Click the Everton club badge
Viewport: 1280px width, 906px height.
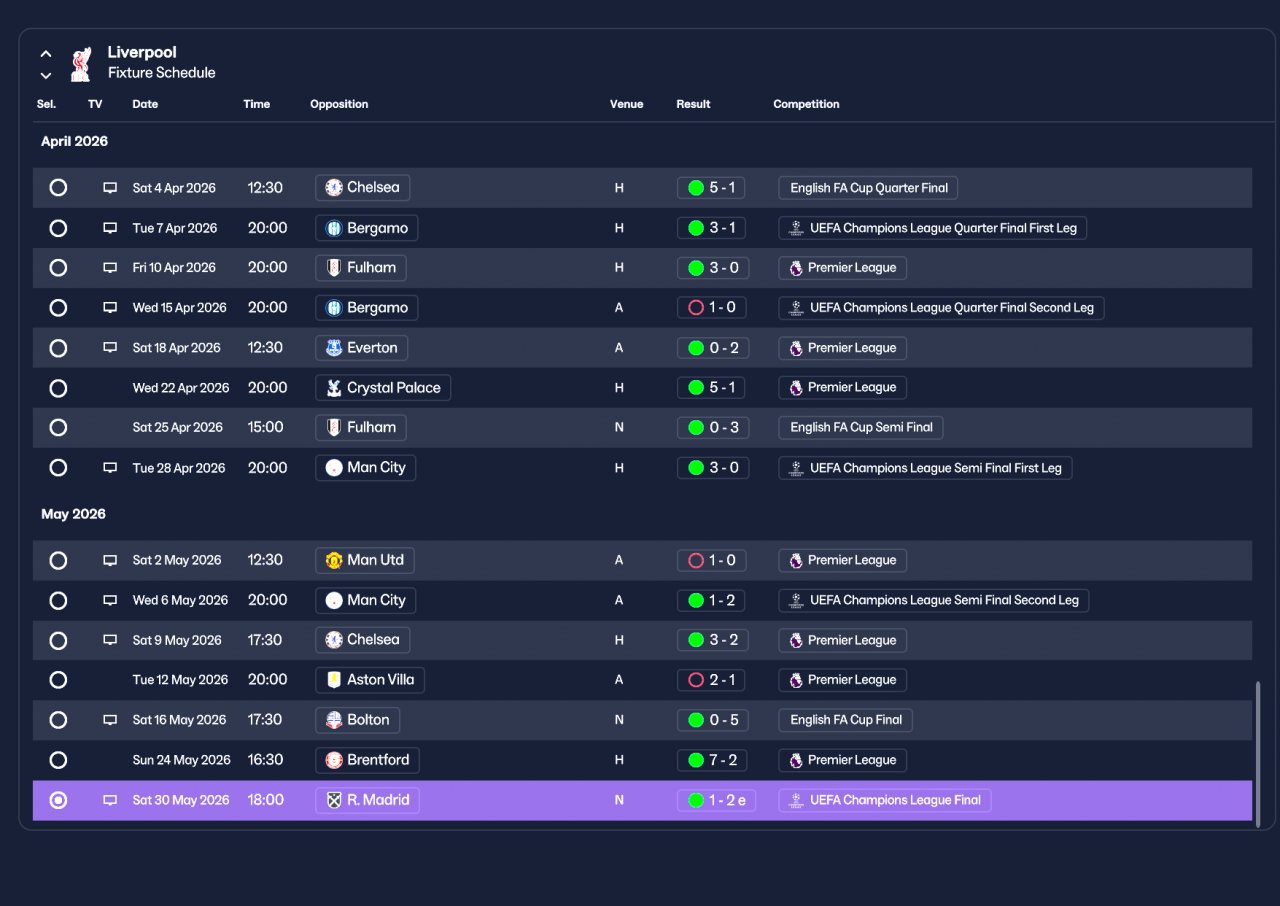click(x=334, y=348)
